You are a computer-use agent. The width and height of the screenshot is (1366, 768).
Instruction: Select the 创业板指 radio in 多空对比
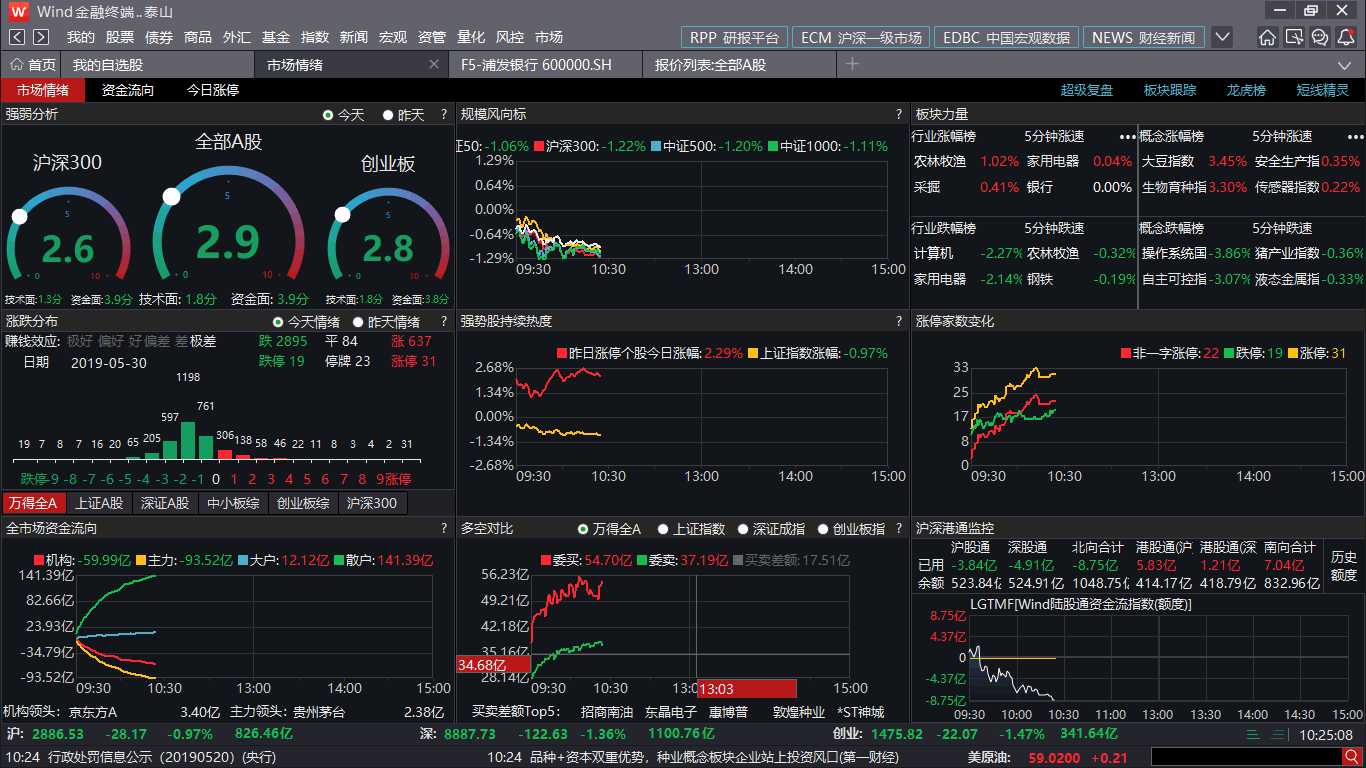click(x=823, y=529)
